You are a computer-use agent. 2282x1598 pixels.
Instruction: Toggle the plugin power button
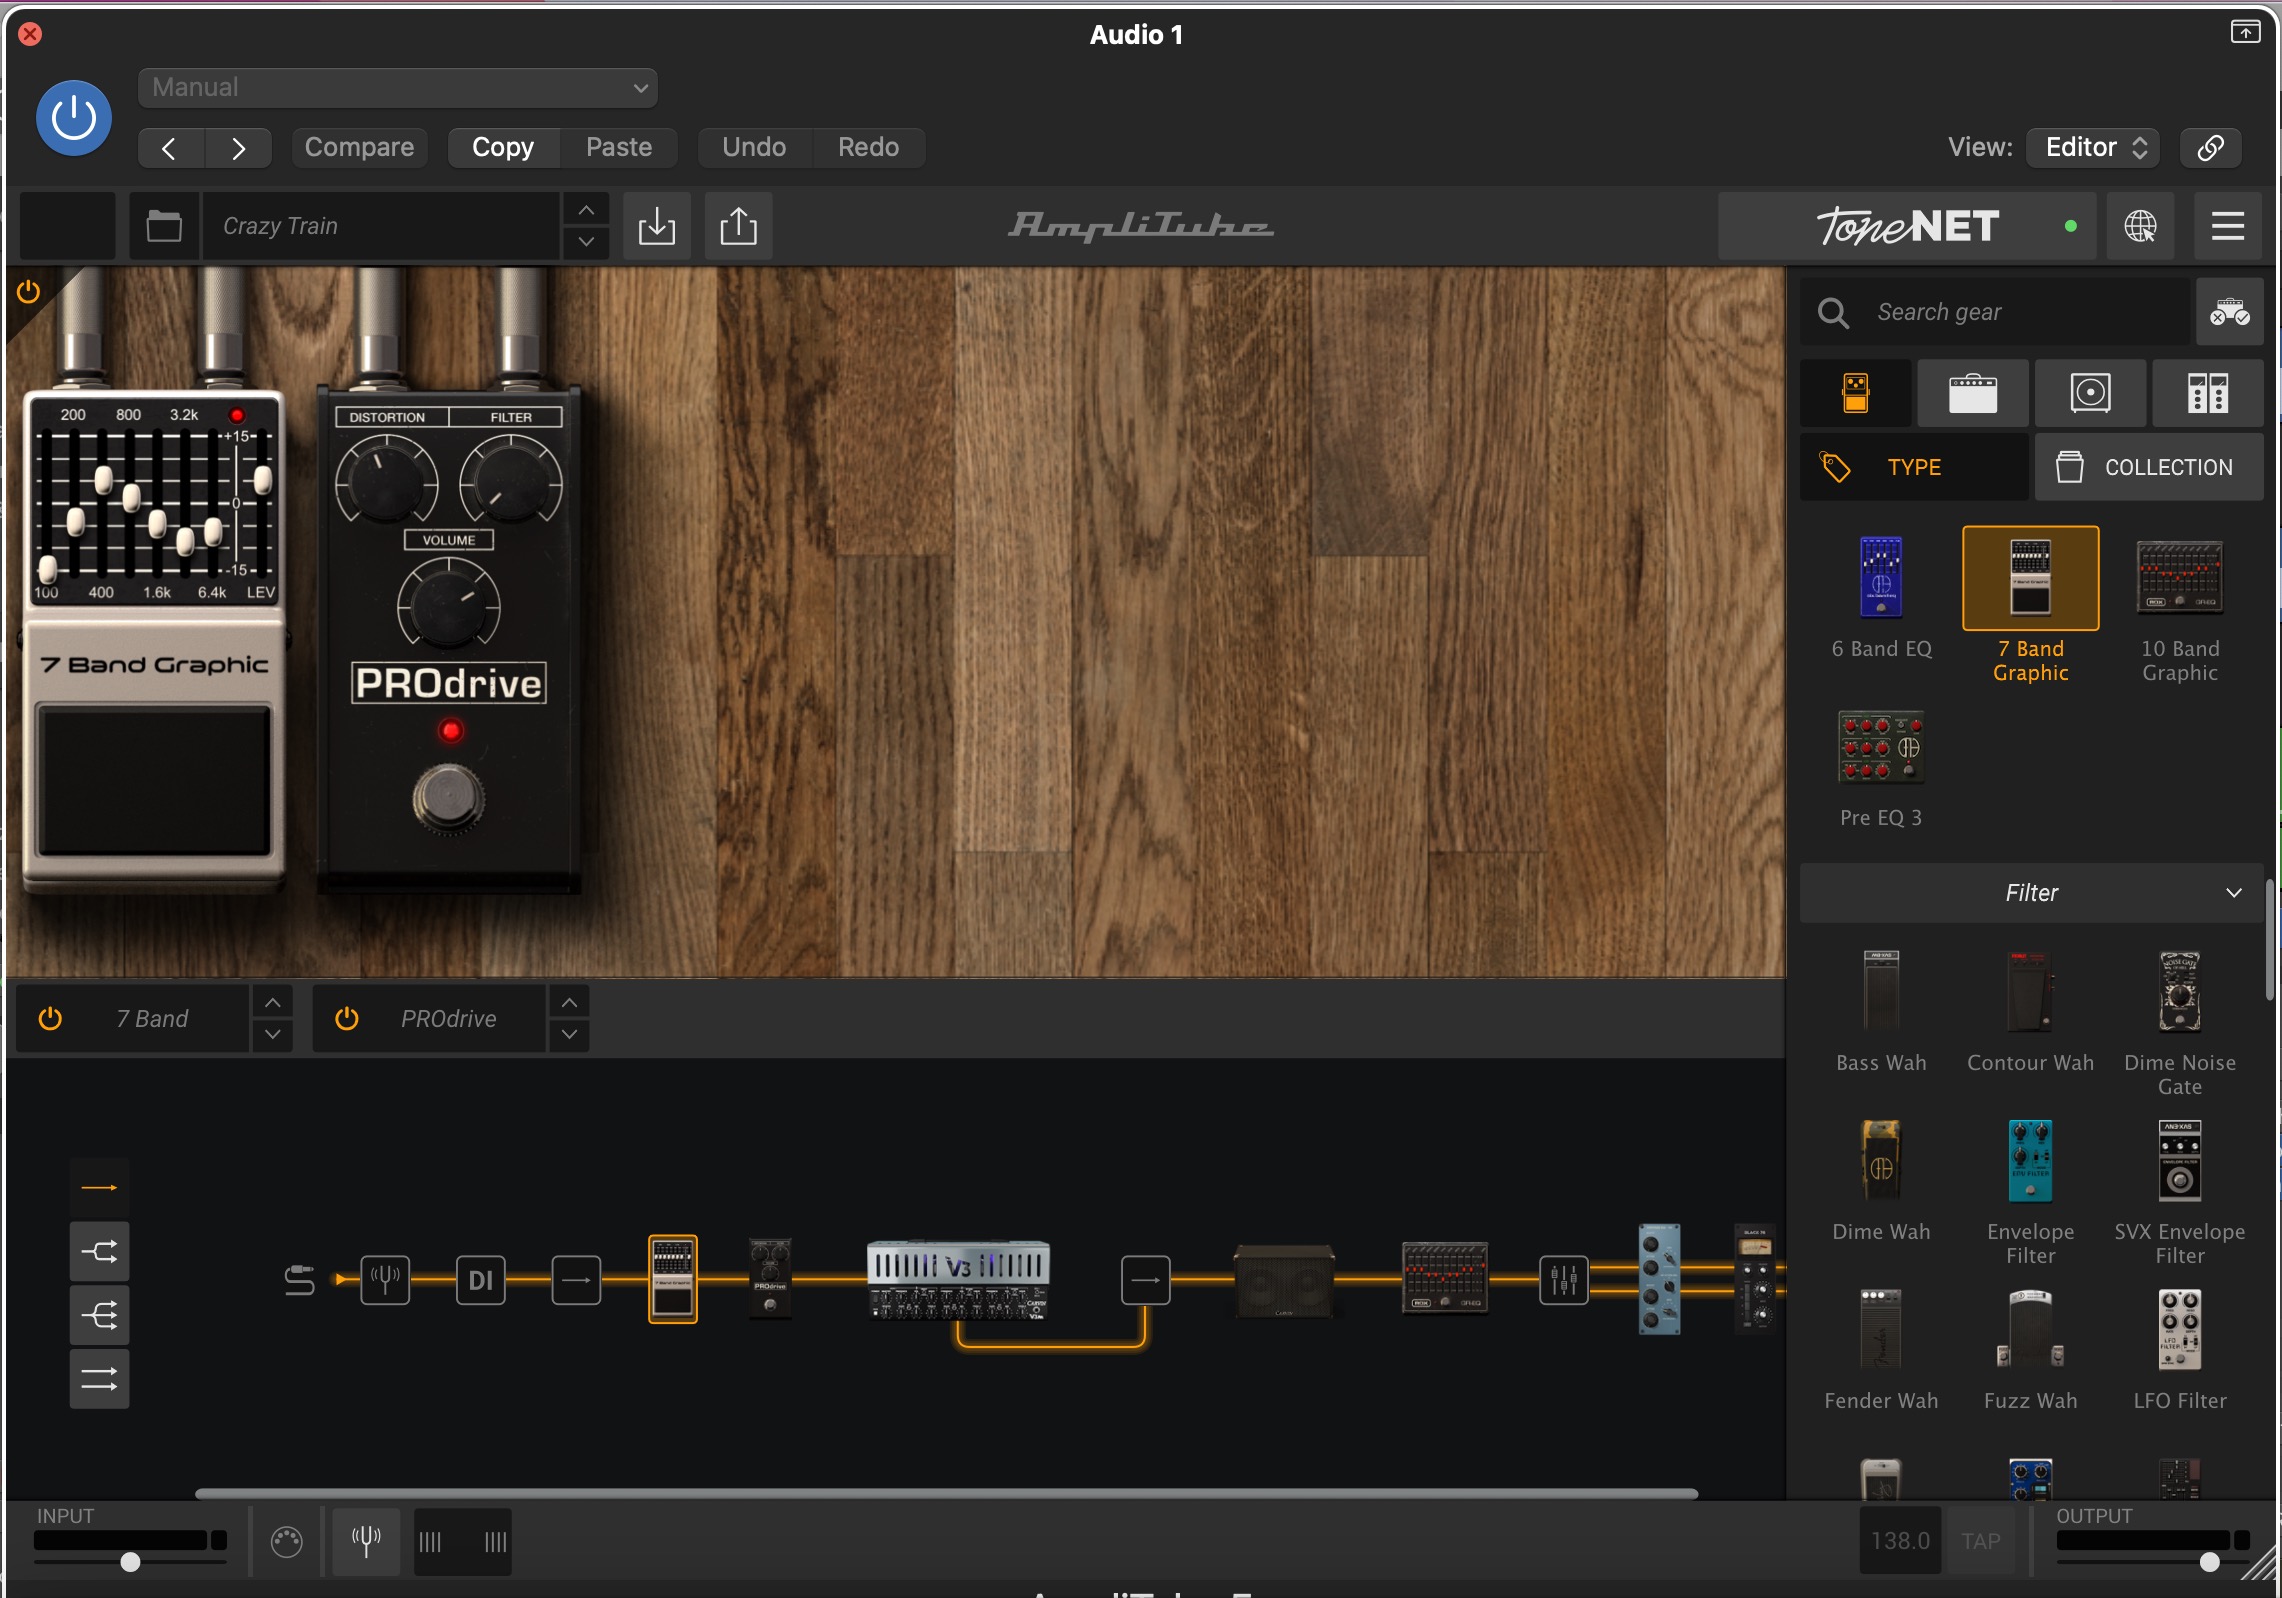(73, 118)
